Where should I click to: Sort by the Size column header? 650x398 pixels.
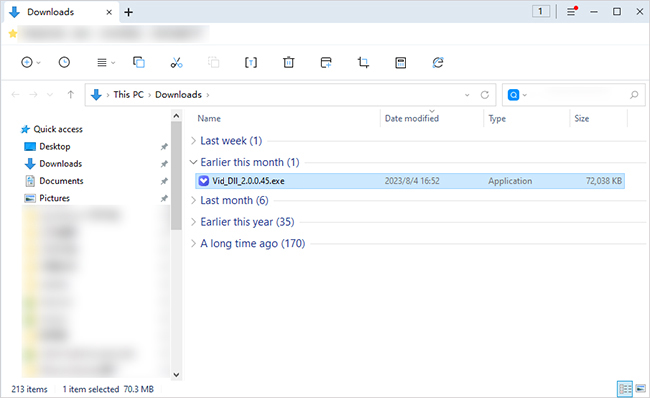click(582, 119)
